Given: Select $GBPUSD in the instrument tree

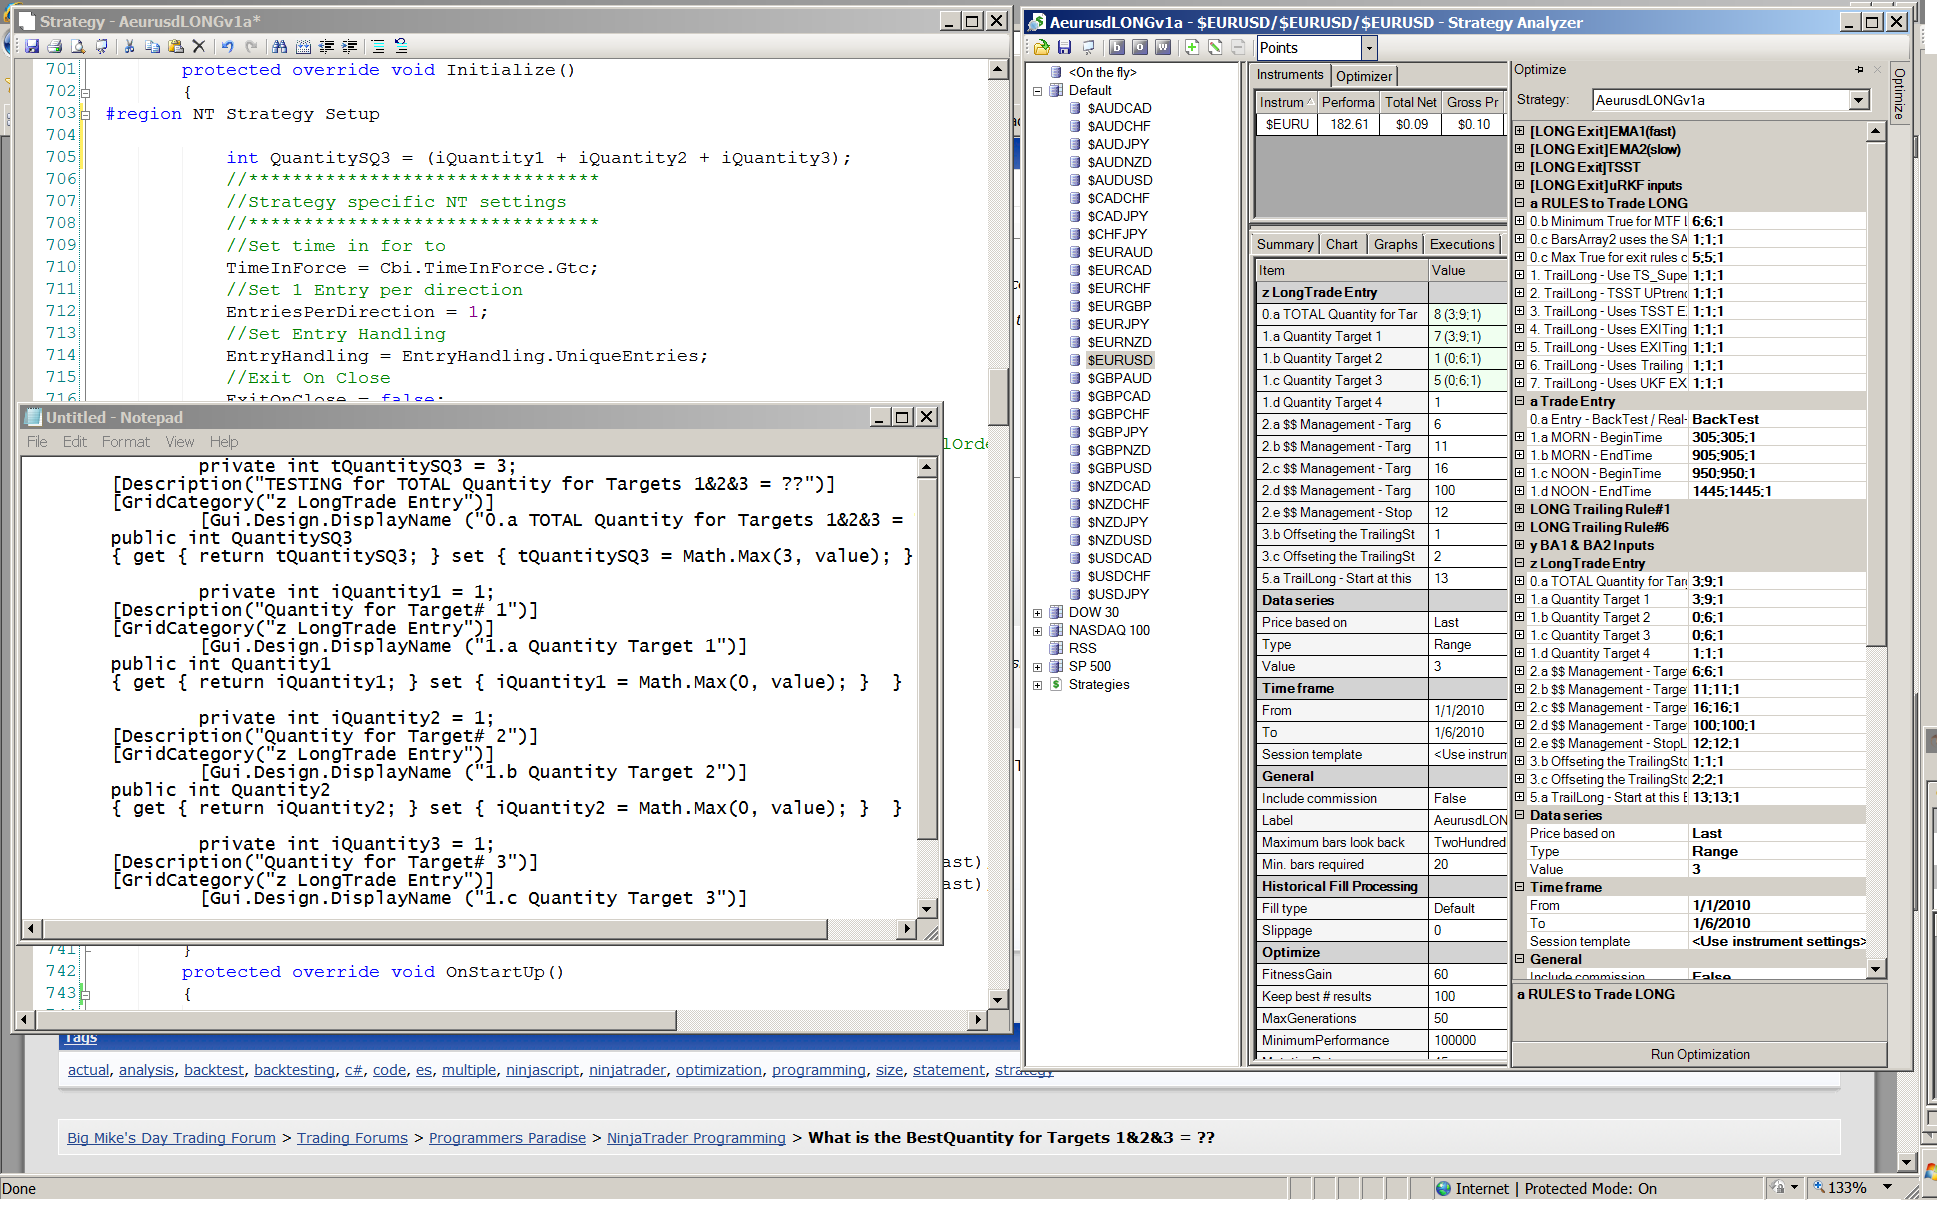Looking at the screenshot, I should pyautogui.click(x=1119, y=468).
